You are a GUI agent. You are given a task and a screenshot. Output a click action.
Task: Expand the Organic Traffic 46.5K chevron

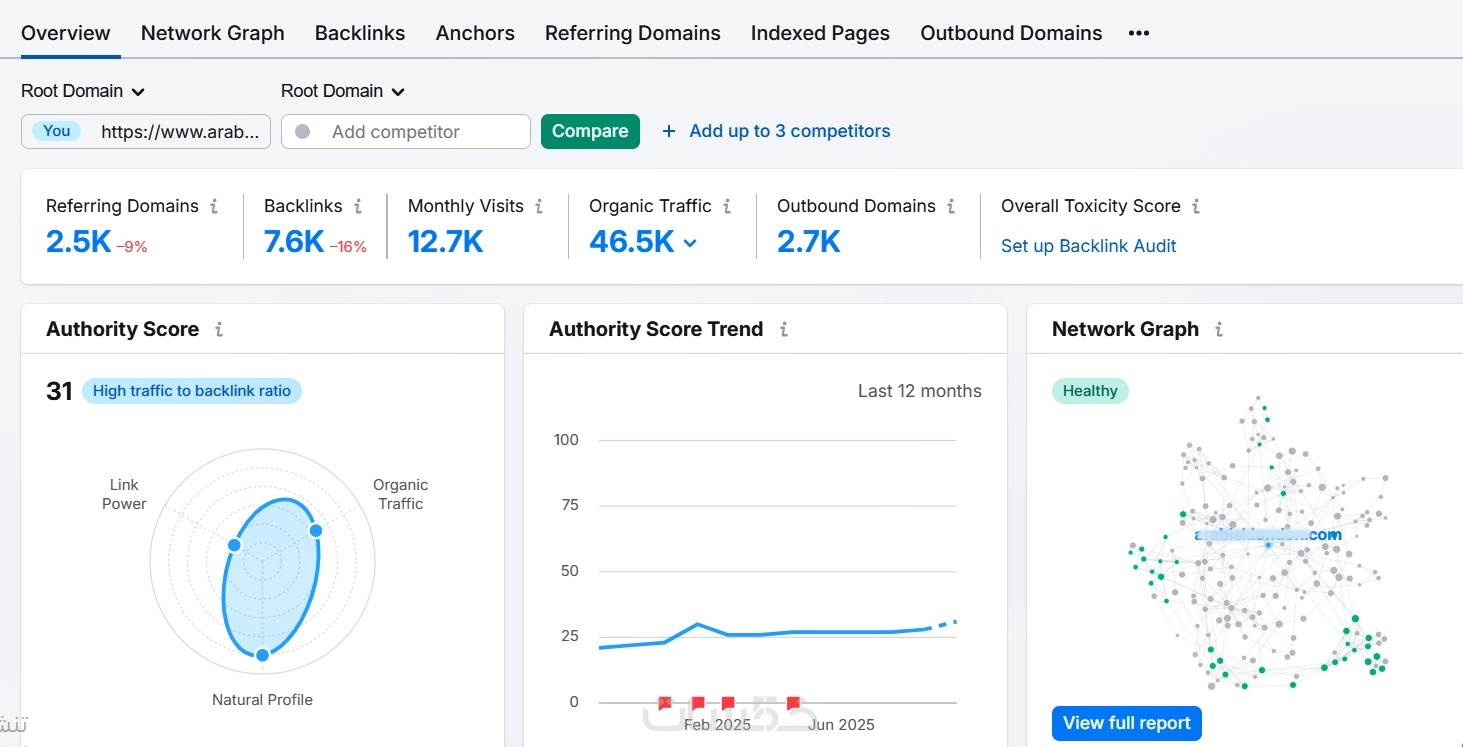click(690, 242)
